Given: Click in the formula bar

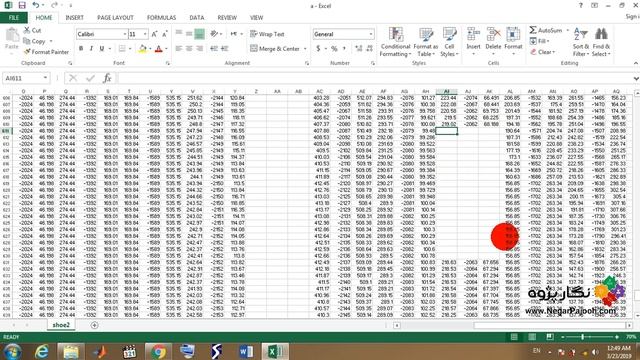Looking at the screenshot, I should pyautogui.click(x=376, y=78).
